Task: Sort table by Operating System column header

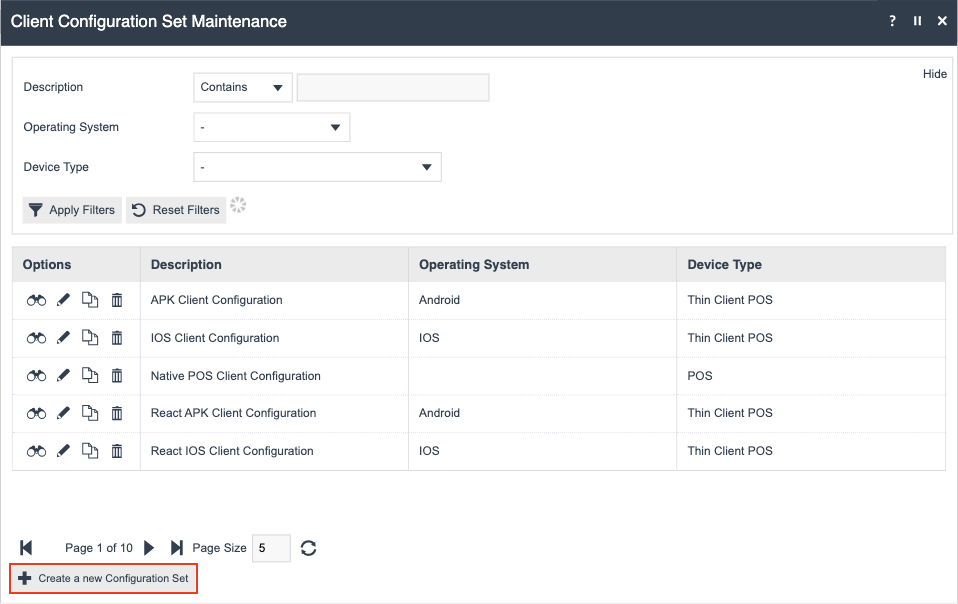Action: tap(474, 265)
